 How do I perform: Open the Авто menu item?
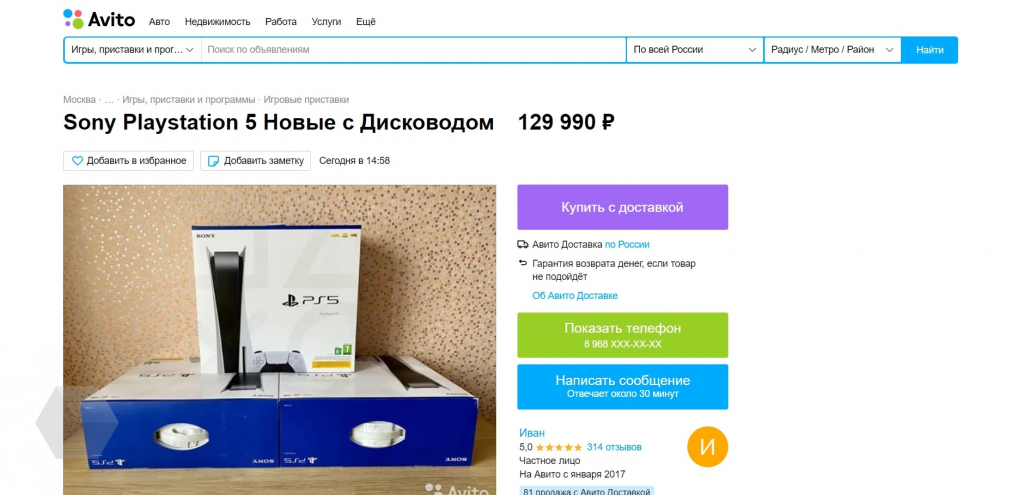[159, 22]
